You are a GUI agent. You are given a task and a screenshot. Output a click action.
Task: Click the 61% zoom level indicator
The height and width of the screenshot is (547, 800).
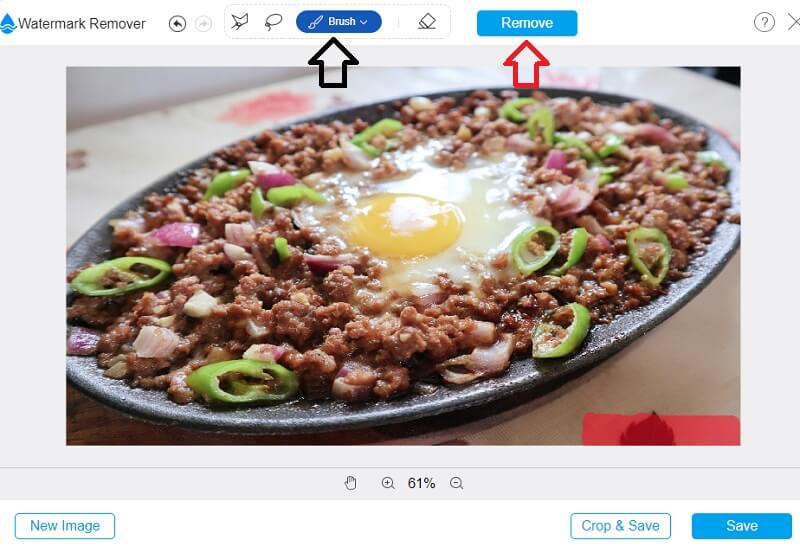(421, 483)
